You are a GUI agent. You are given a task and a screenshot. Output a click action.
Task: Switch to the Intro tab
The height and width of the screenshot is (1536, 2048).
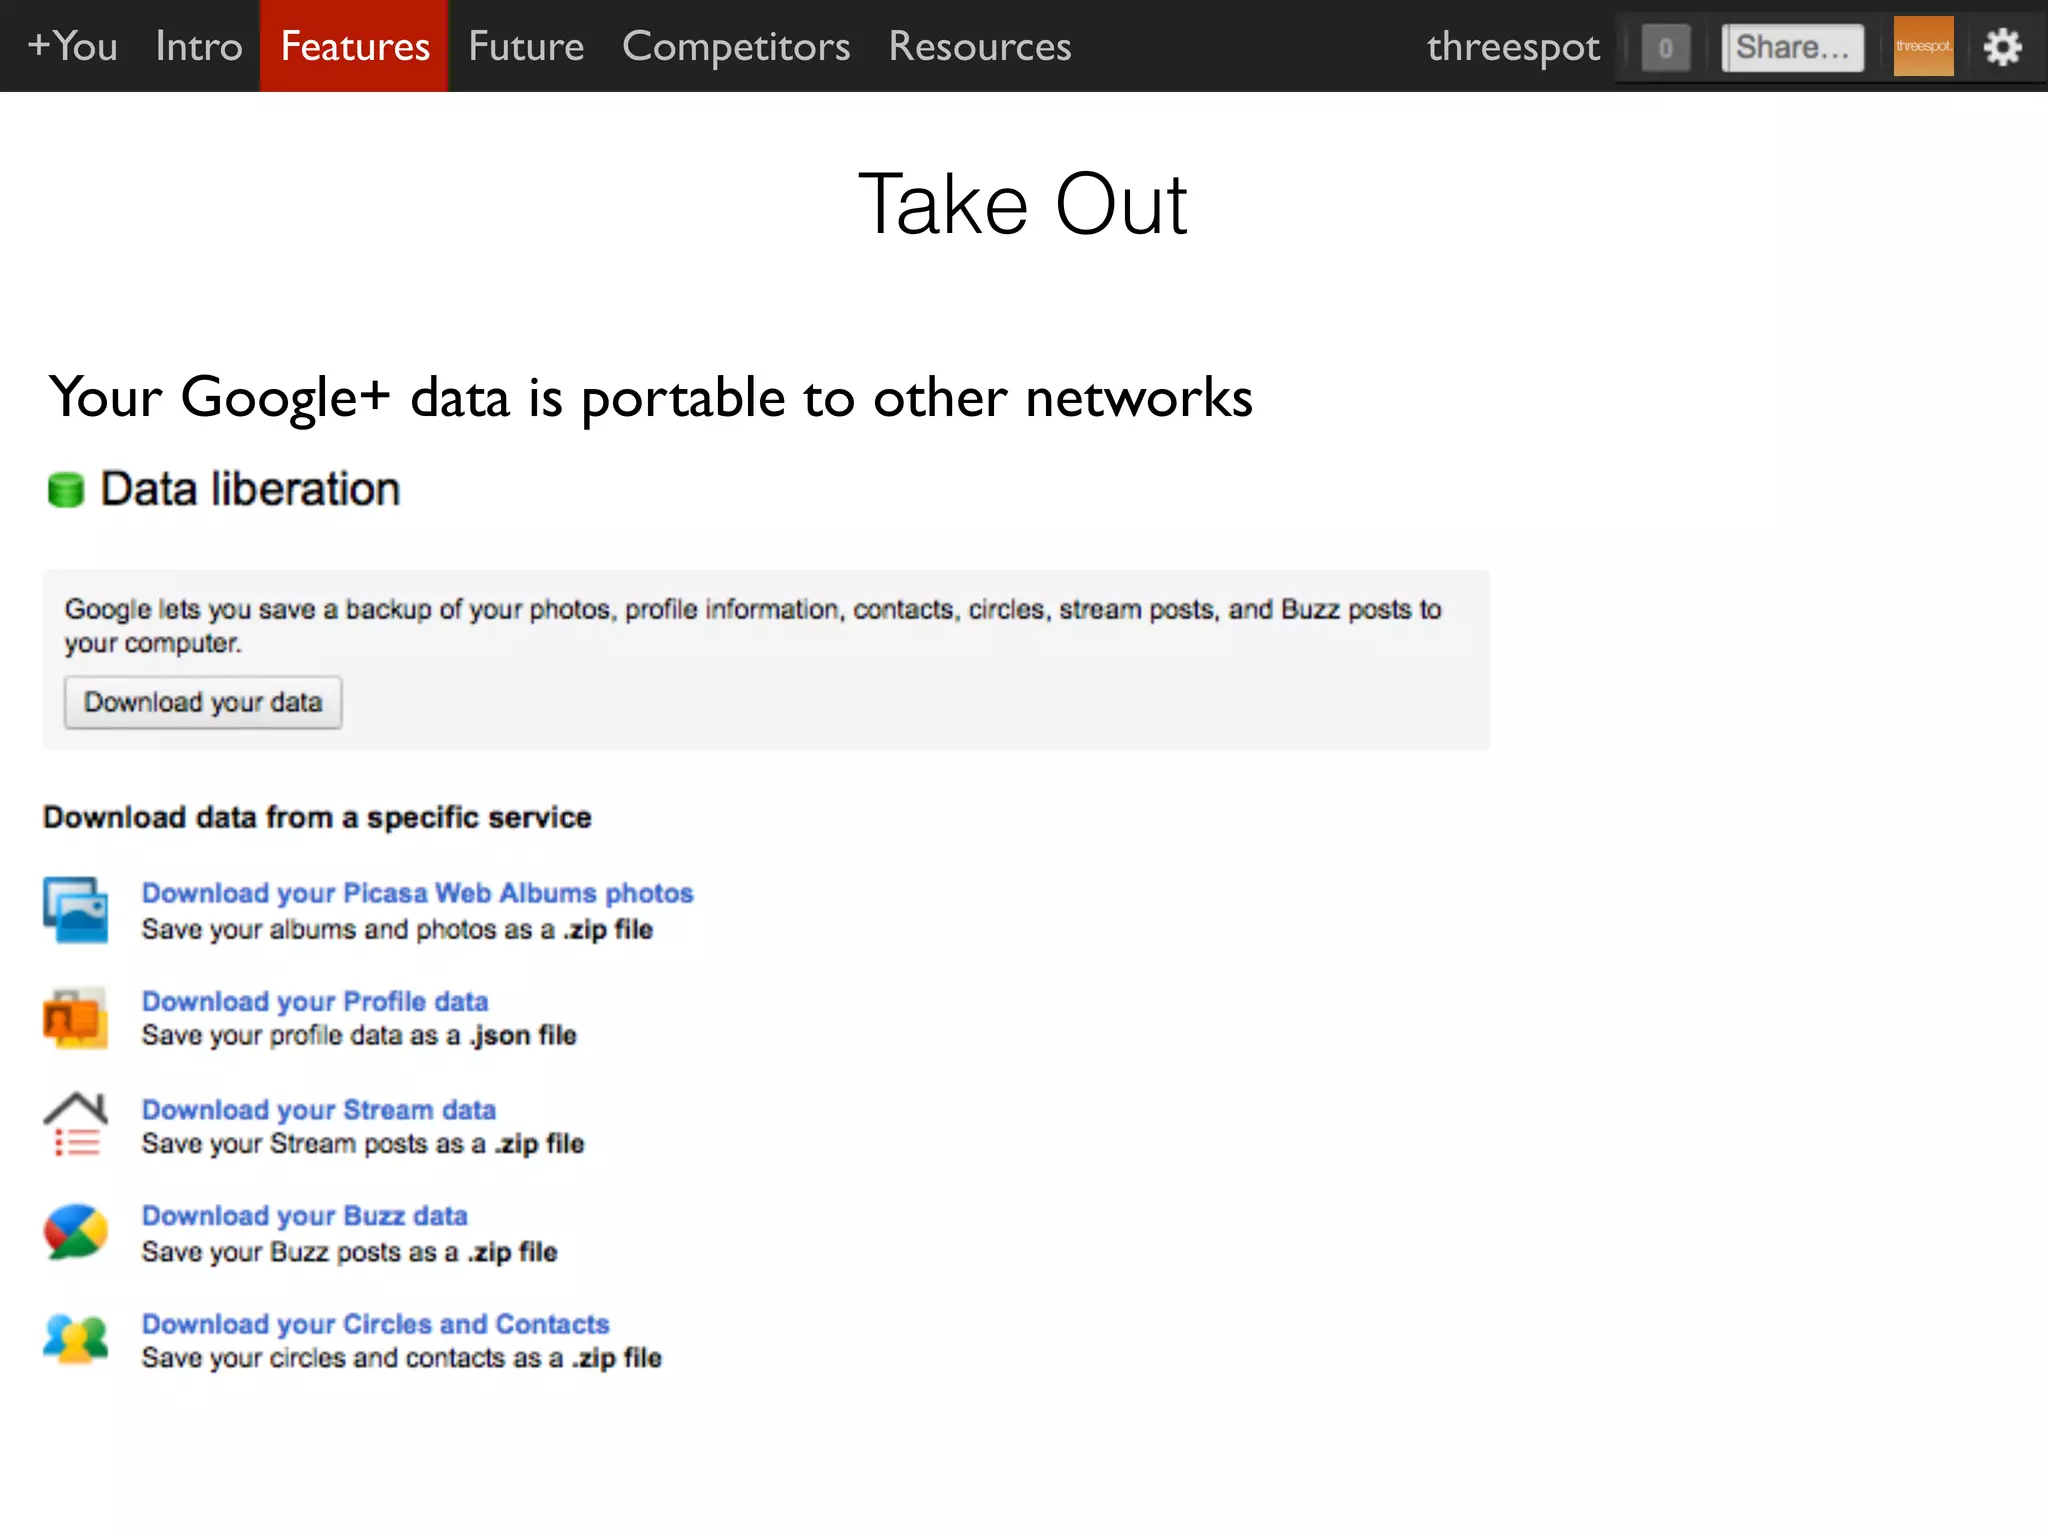click(199, 46)
